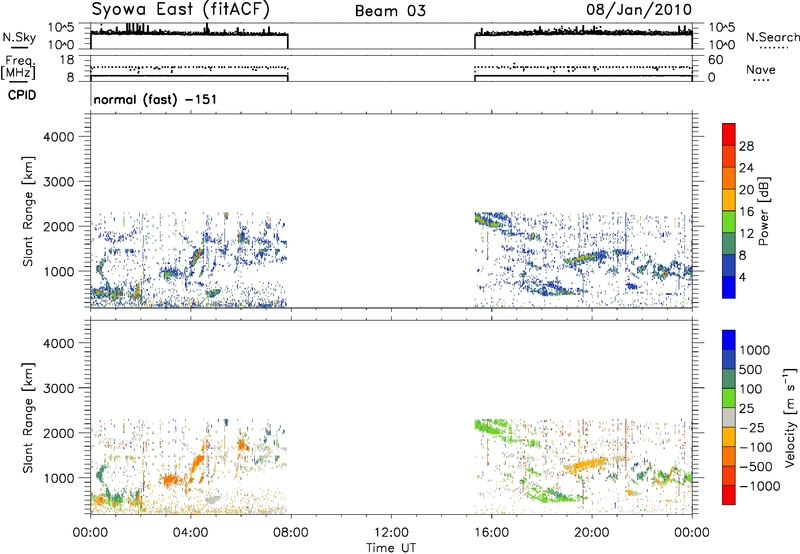Click the green echo band at 16:00 in velocity panel
Image resolution: width=800 pixels, height=554 pixels.
pyautogui.click(x=488, y=425)
